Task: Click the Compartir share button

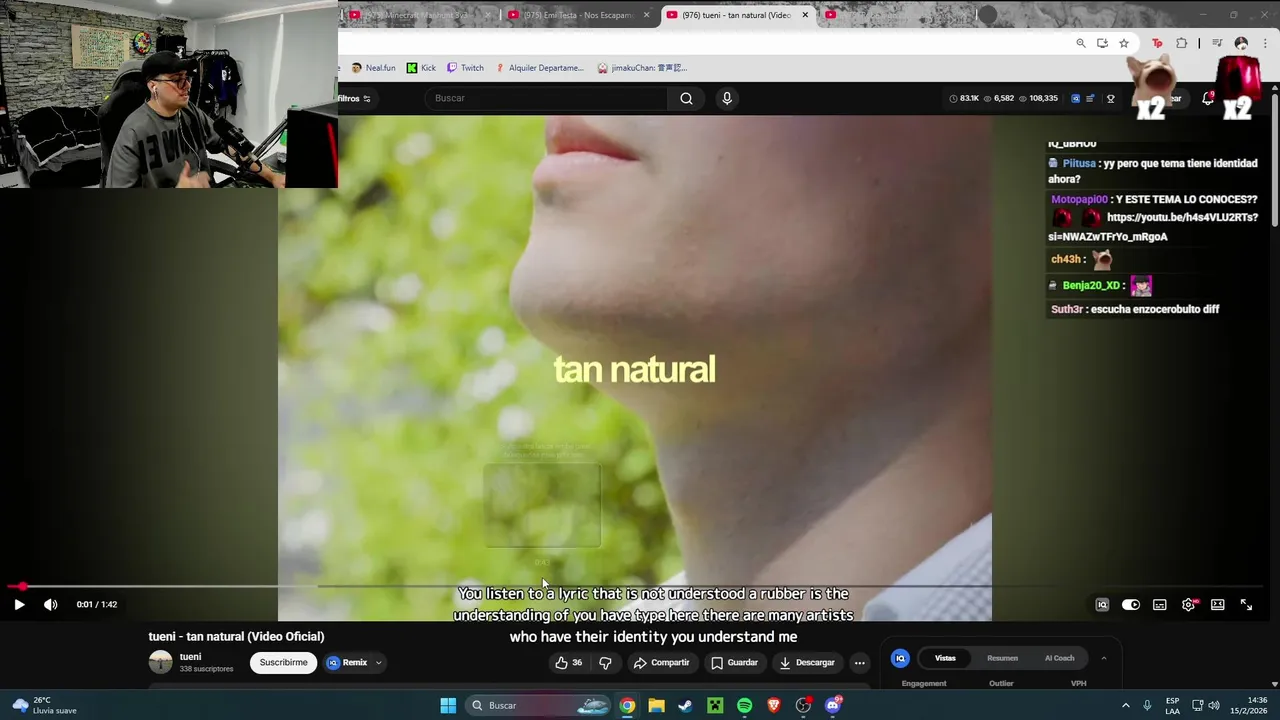Action: click(662, 663)
